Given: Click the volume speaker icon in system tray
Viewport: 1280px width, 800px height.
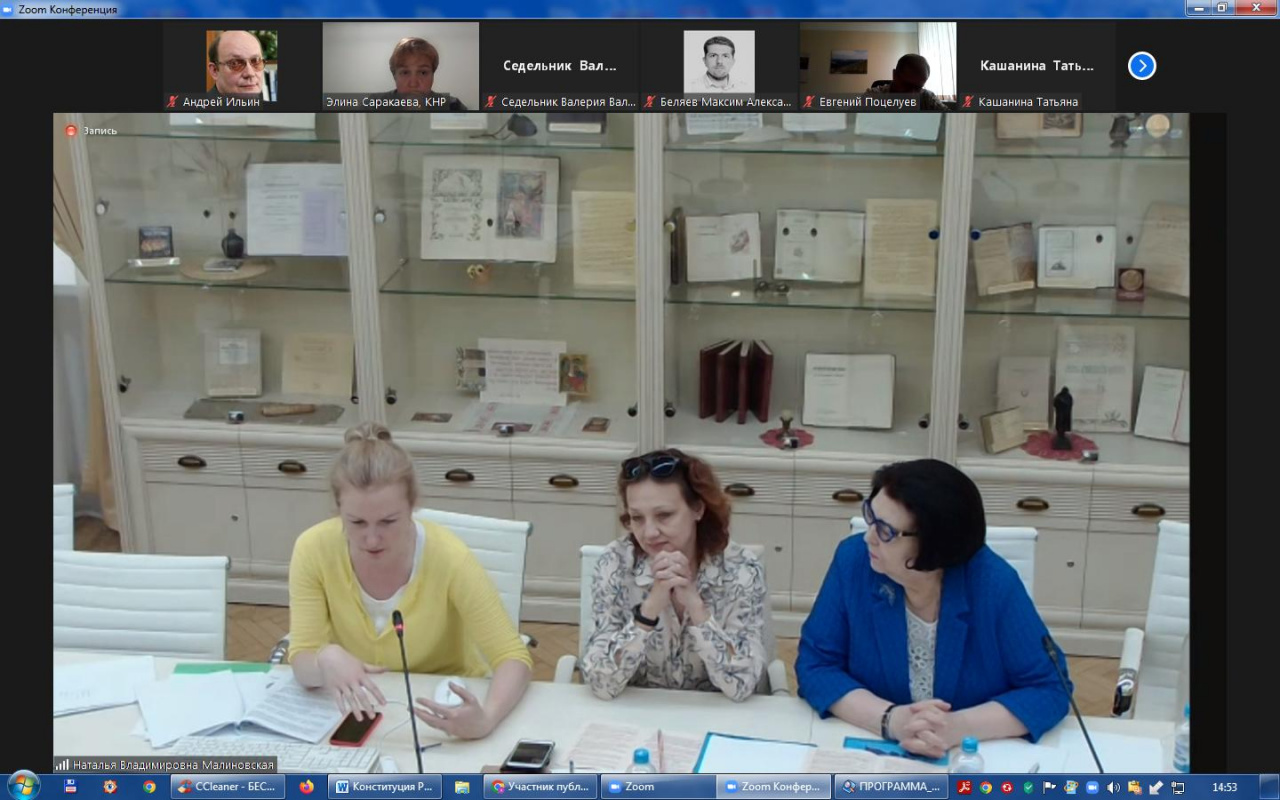Looking at the screenshot, I should 1113,787.
